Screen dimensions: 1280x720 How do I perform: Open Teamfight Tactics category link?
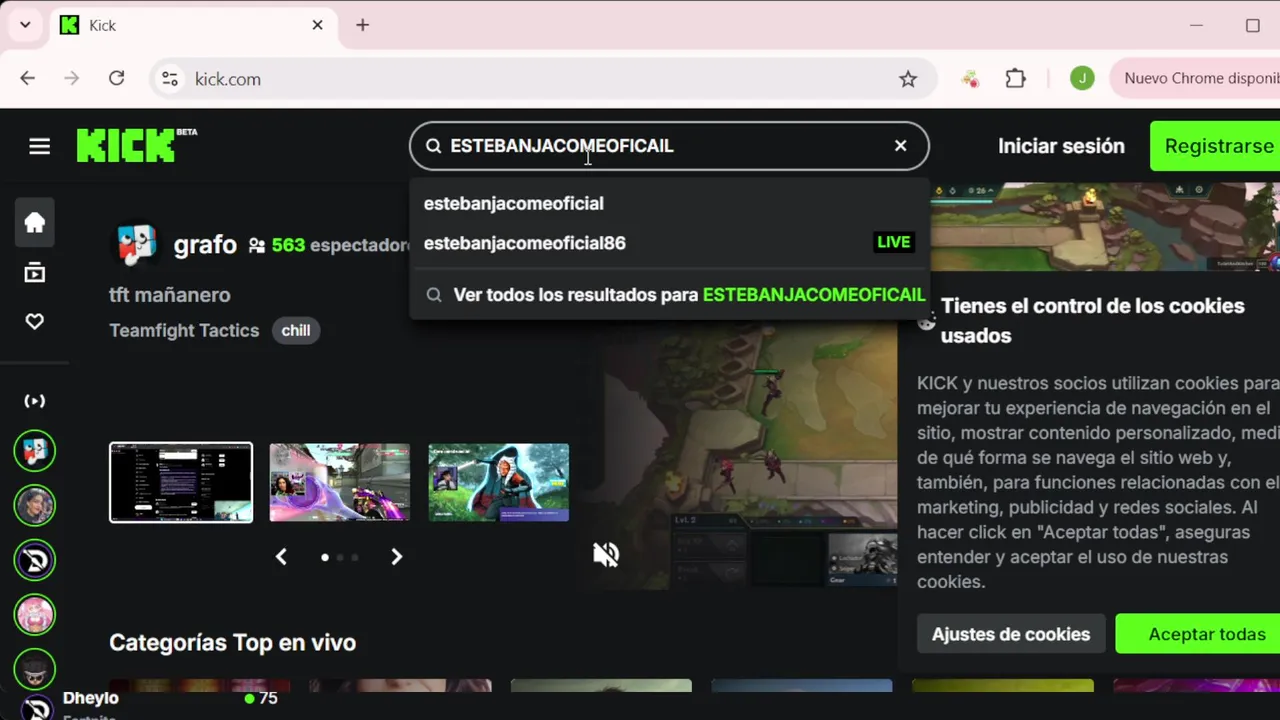184,330
